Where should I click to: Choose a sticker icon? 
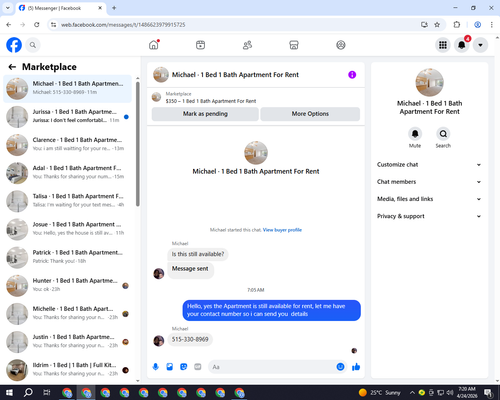click(x=184, y=367)
